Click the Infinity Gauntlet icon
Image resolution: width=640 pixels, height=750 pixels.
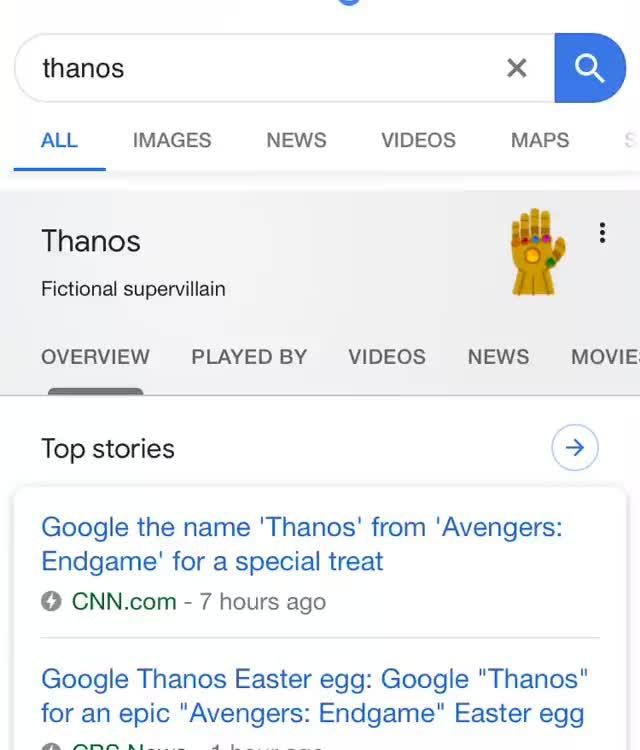pyautogui.click(x=537, y=252)
